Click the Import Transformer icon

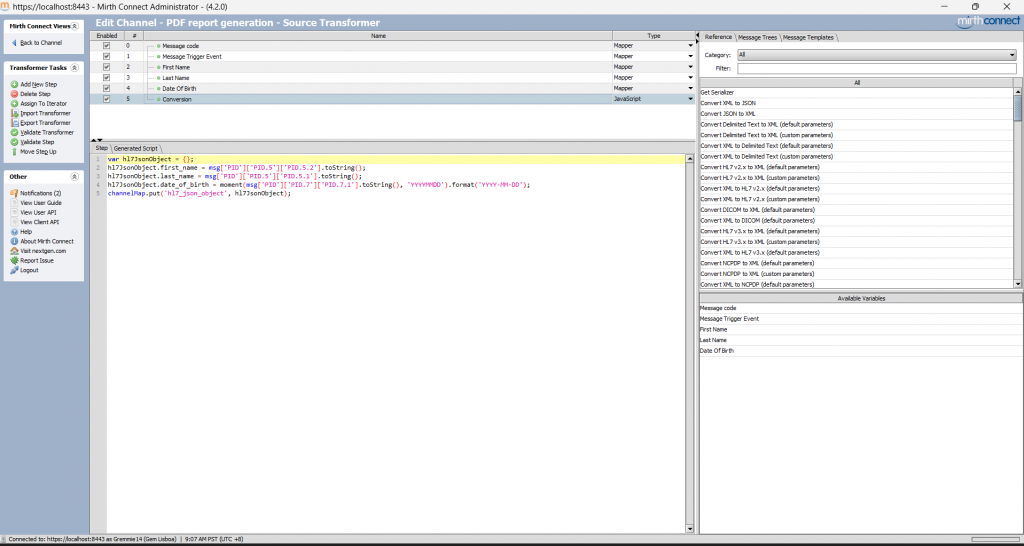[14, 113]
